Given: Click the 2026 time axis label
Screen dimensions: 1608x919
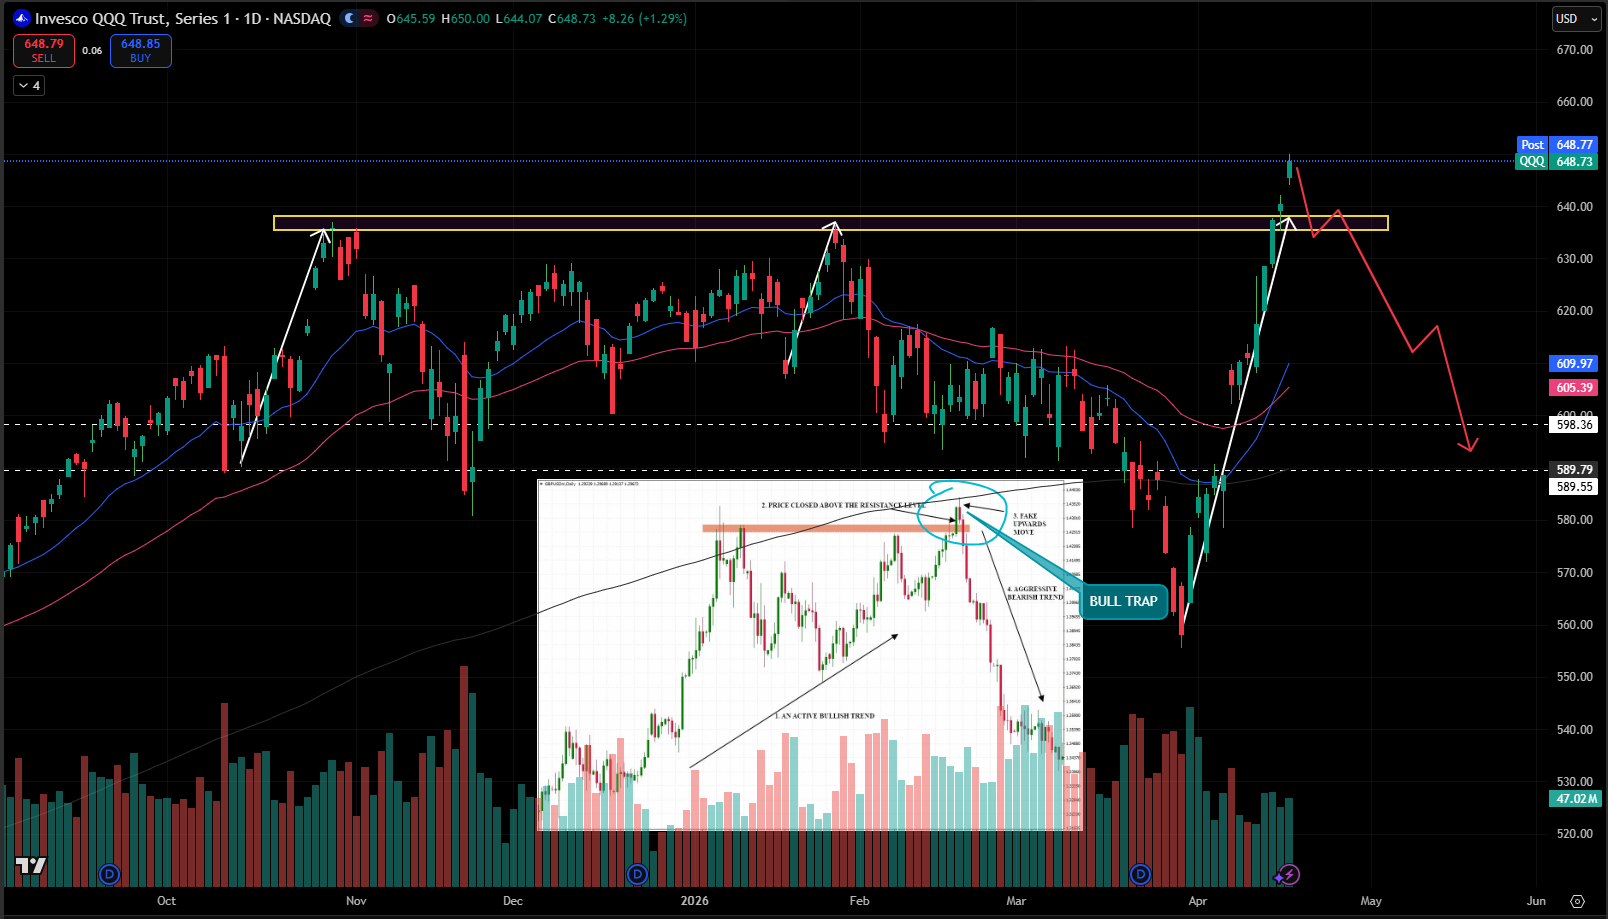Looking at the screenshot, I should tap(694, 901).
